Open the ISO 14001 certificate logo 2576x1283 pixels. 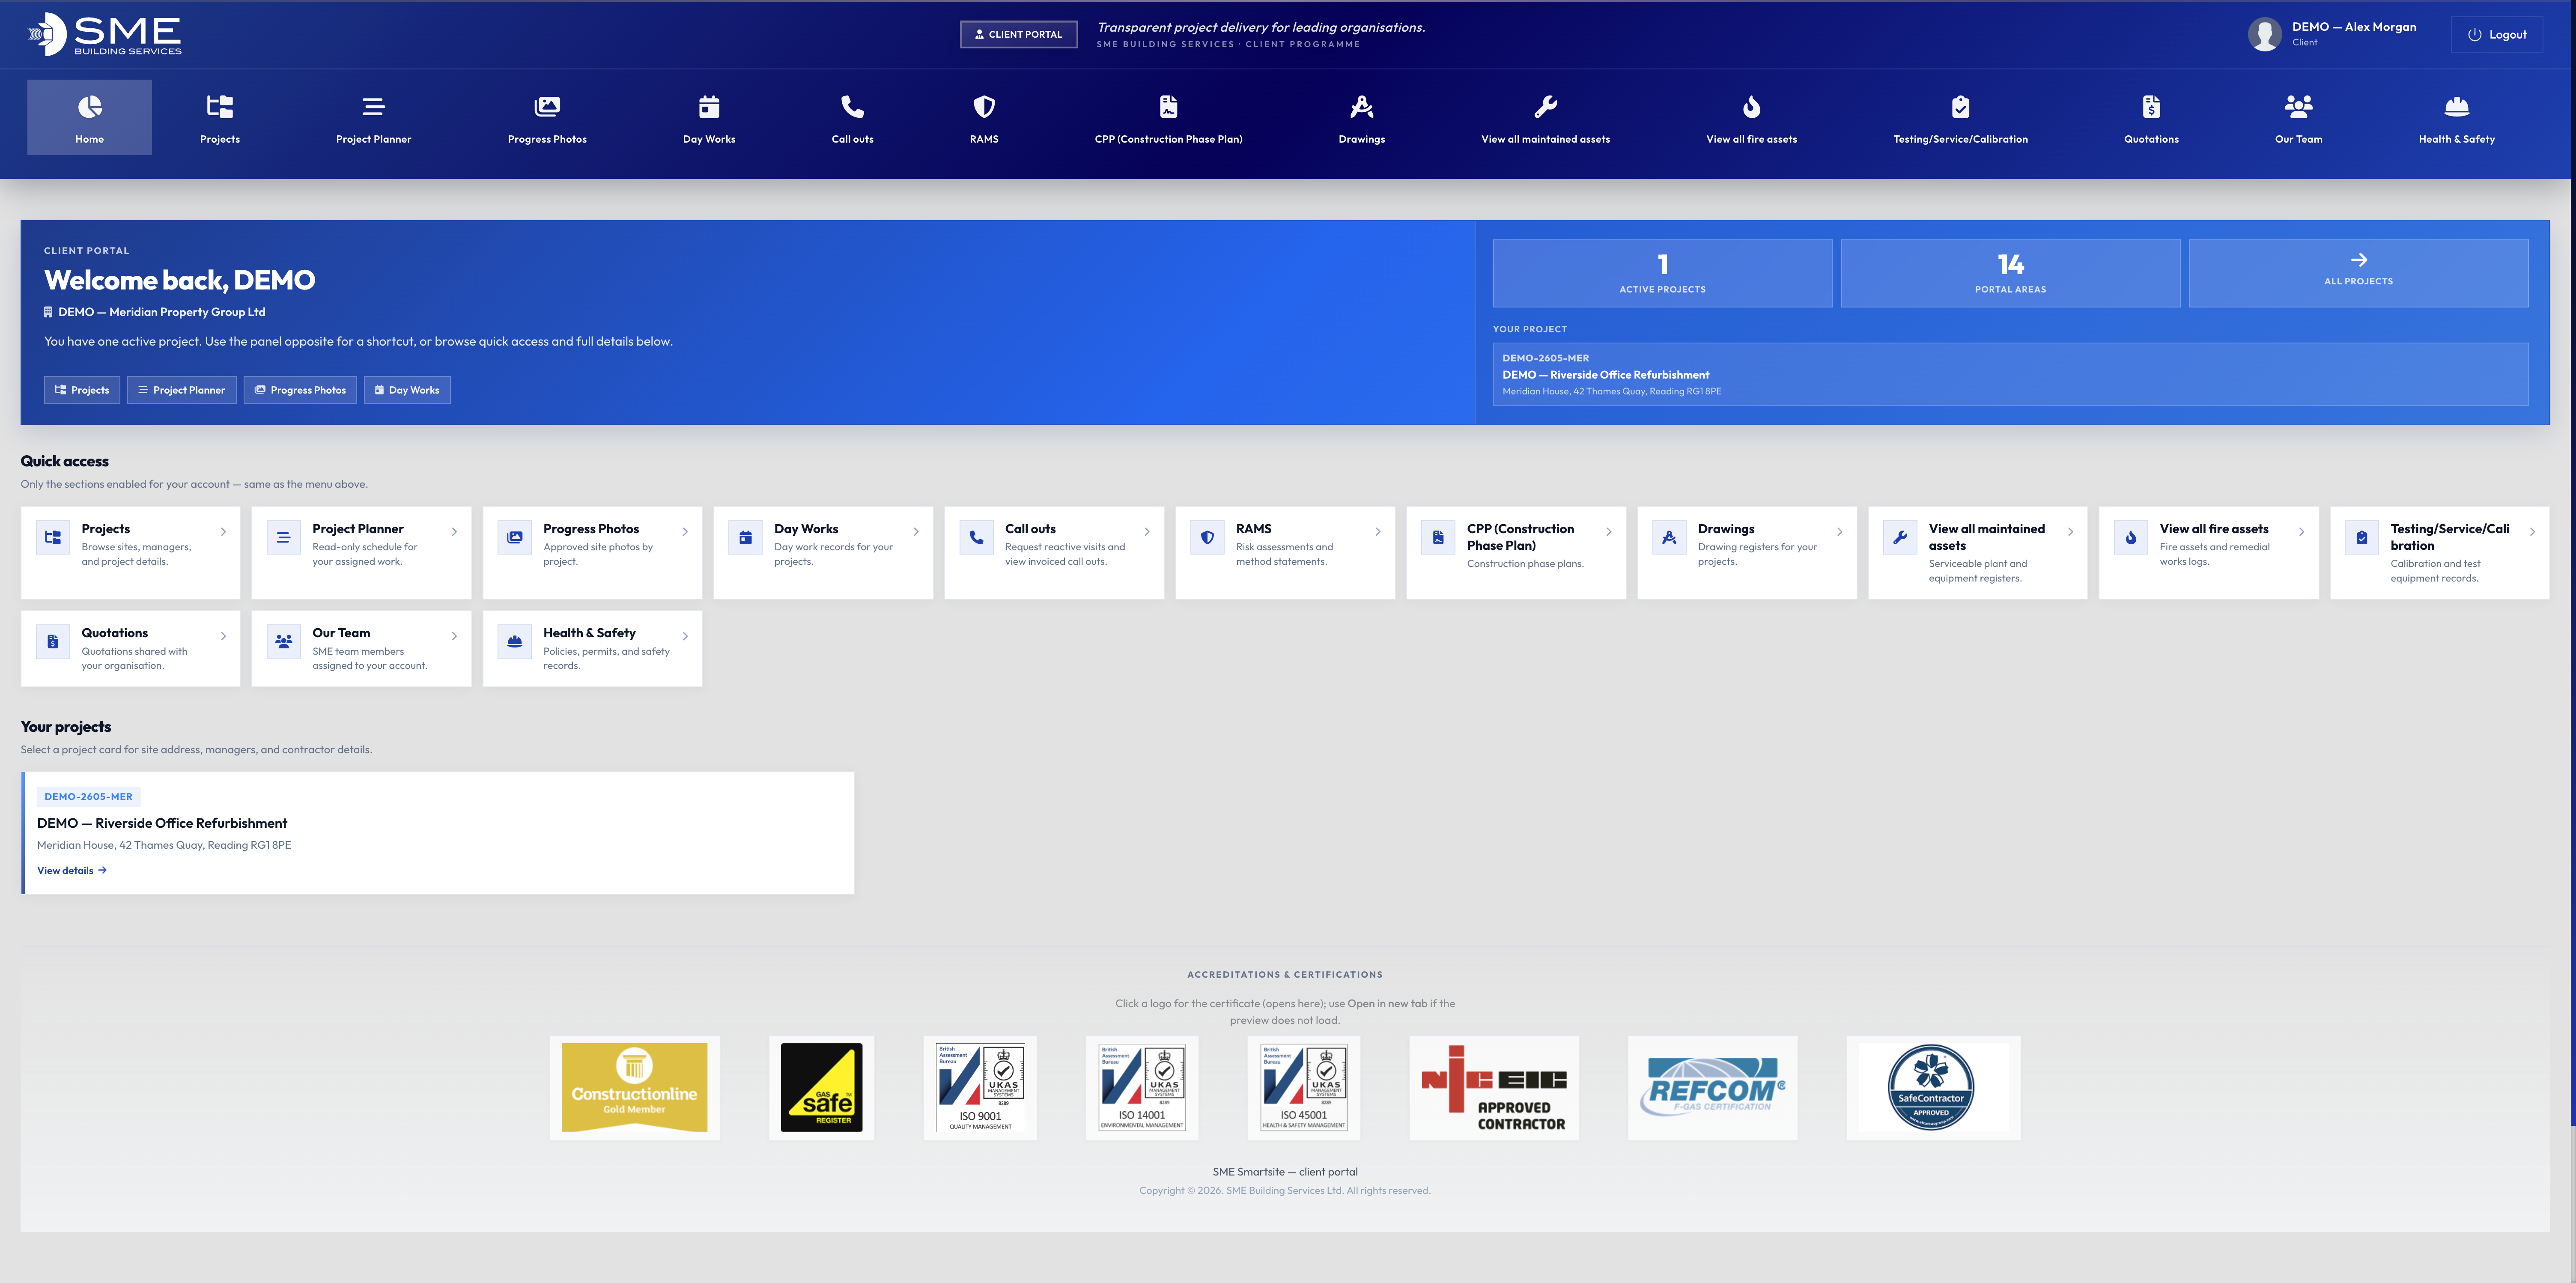1142,1088
